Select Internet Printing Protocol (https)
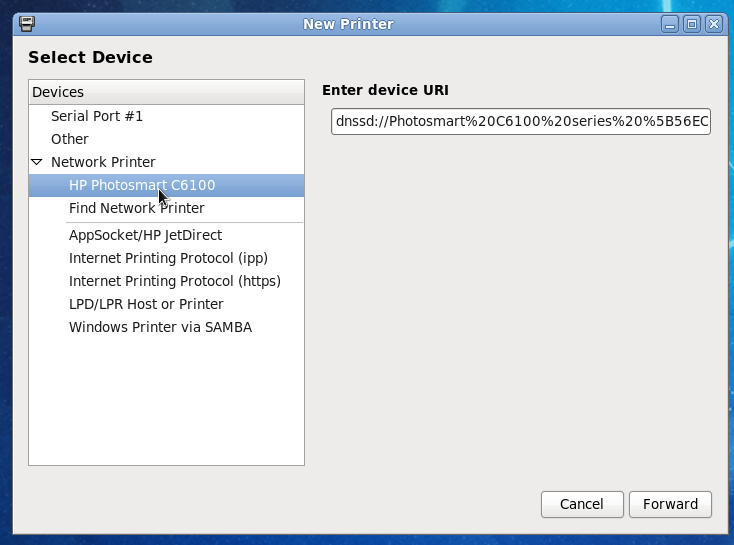 (174, 281)
